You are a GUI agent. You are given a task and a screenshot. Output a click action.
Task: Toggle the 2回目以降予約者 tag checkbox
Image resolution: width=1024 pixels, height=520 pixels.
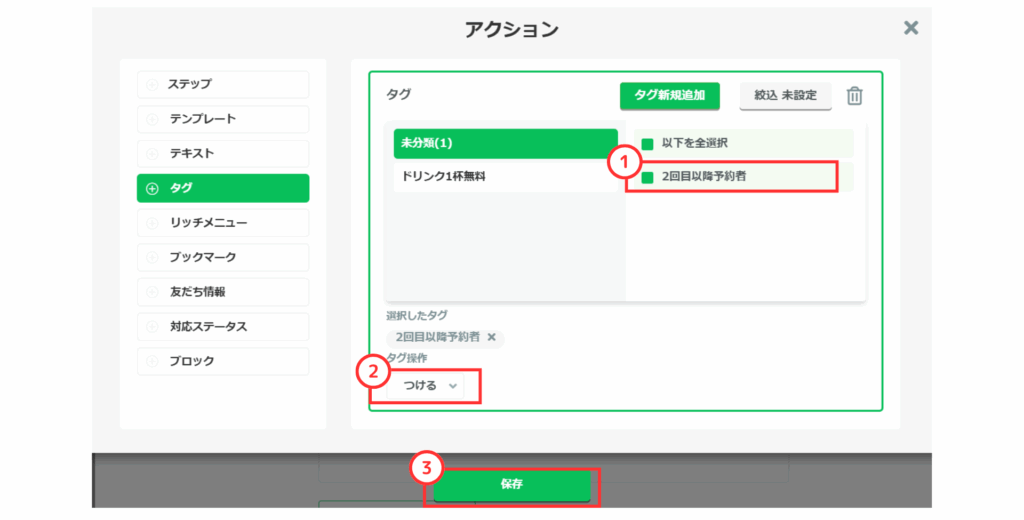(x=647, y=177)
